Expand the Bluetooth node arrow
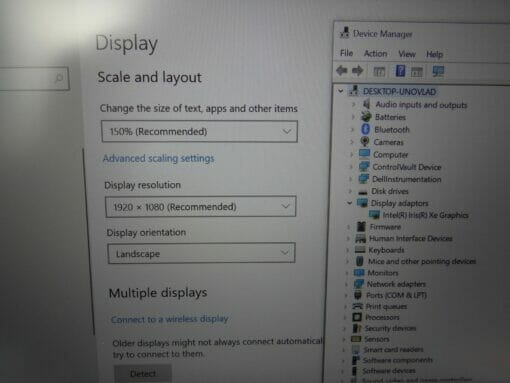The image size is (510, 383). [x=352, y=129]
